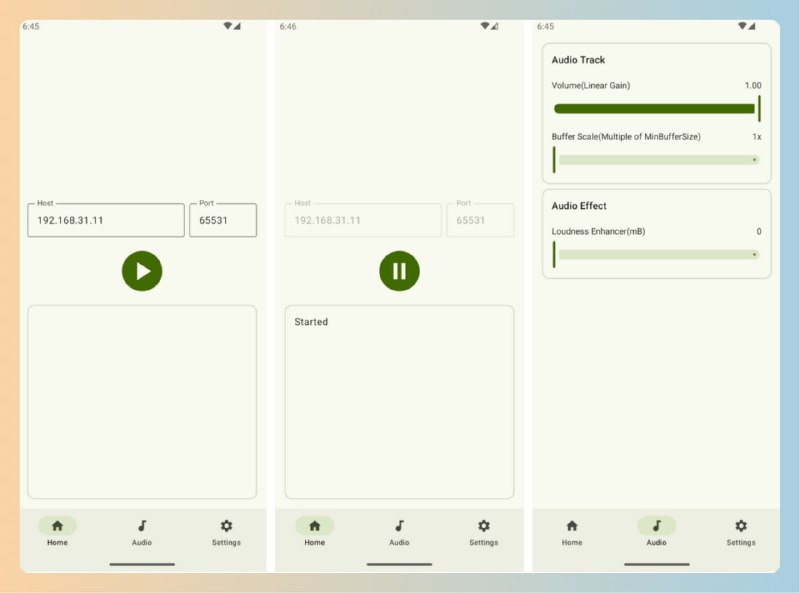Screen dimensions: 800x593
Task: Open Settings gear on the Started screen
Action: pos(483,526)
